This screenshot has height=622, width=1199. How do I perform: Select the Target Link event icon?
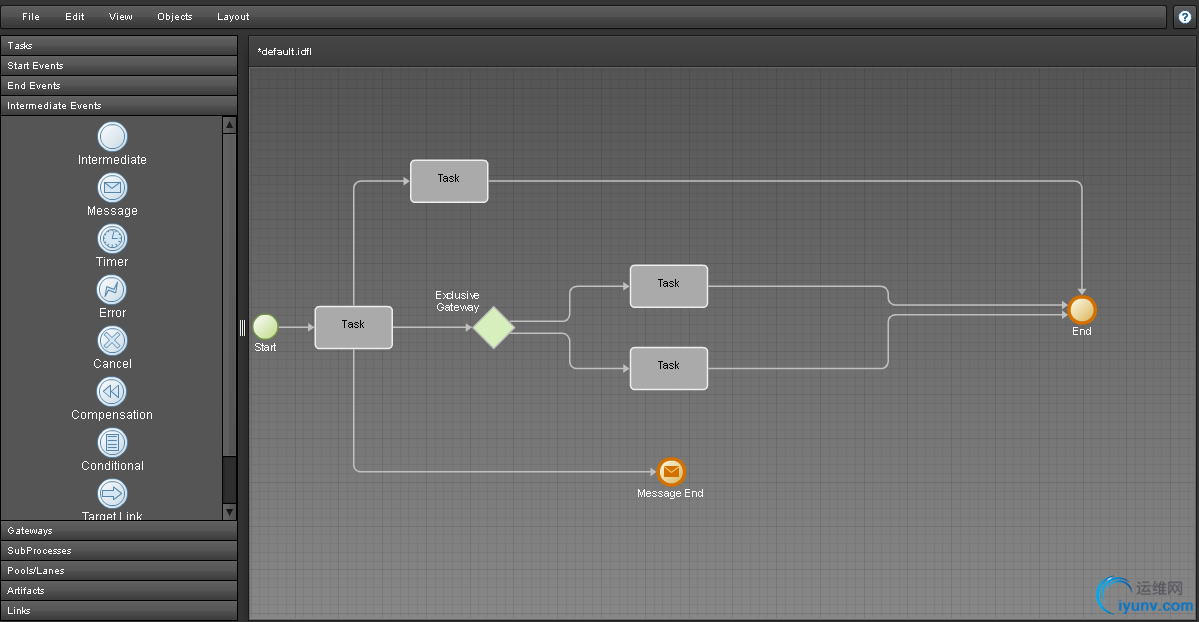pyautogui.click(x=112, y=493)
